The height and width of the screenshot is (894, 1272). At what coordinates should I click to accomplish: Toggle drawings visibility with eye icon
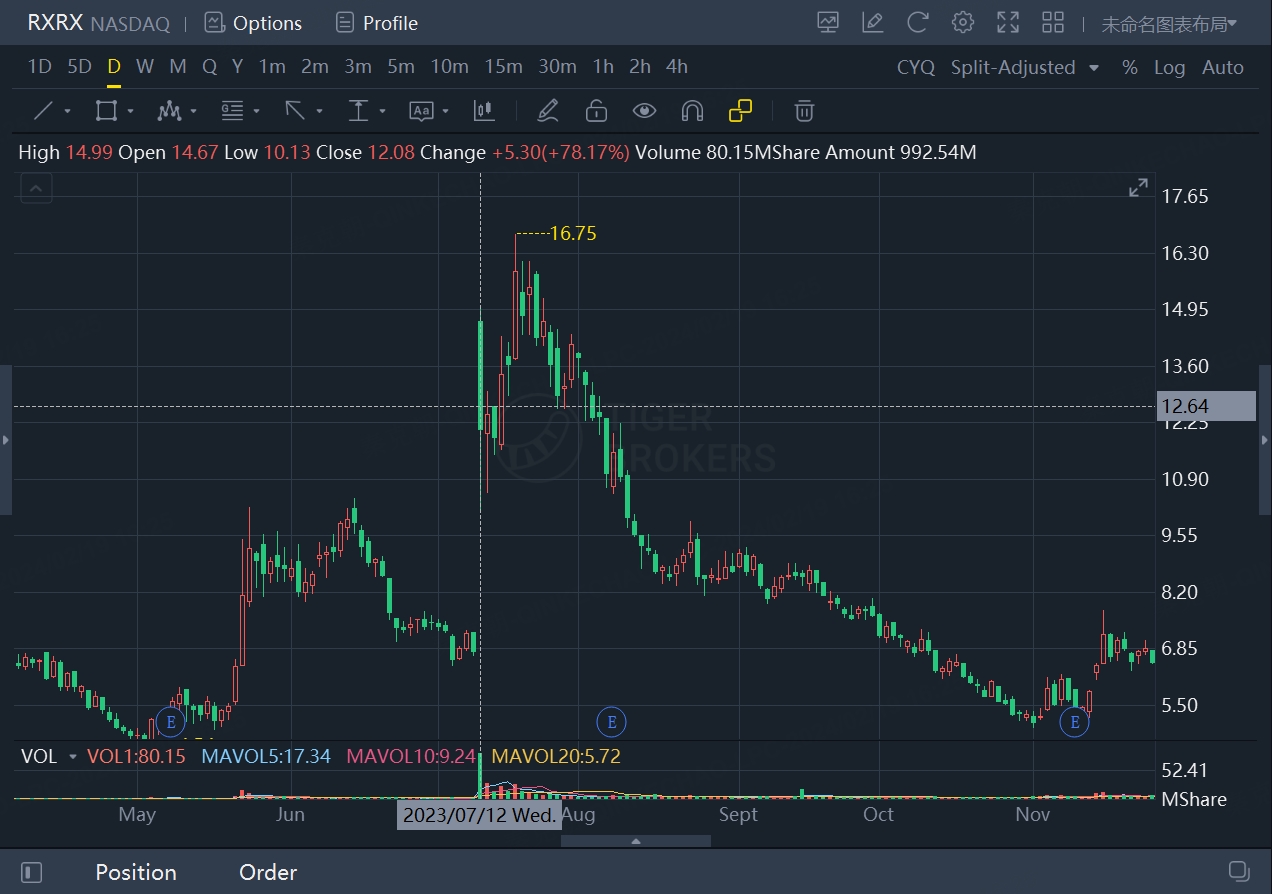(644, 111)
